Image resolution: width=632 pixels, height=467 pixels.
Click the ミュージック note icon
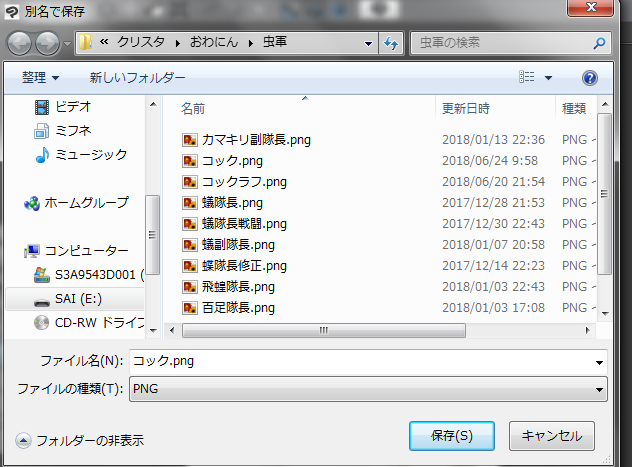(x=42, y=155)
